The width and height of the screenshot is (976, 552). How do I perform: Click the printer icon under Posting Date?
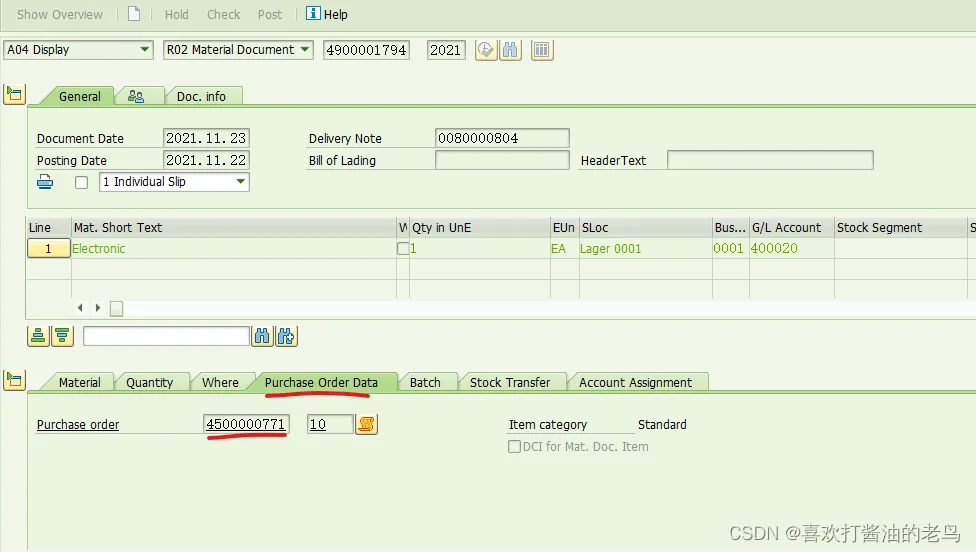point(45,182)
